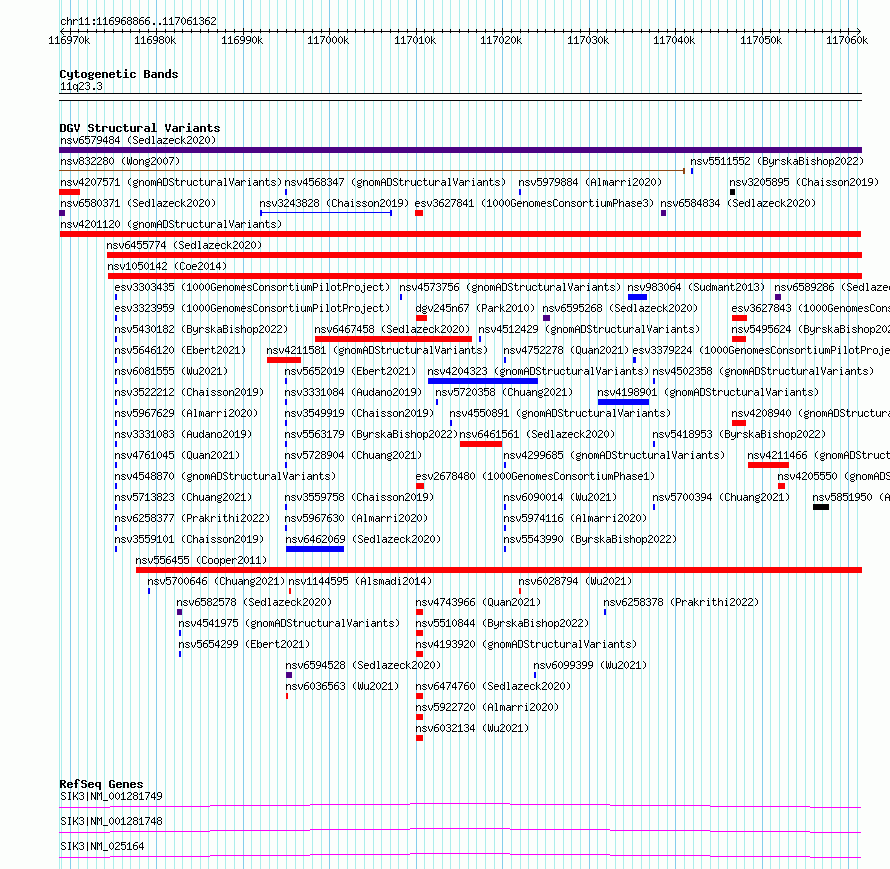Screen dimensions: 890x869
Task: Click nsv6032134 (Wu2021) label
Action: tap(472, 728)
